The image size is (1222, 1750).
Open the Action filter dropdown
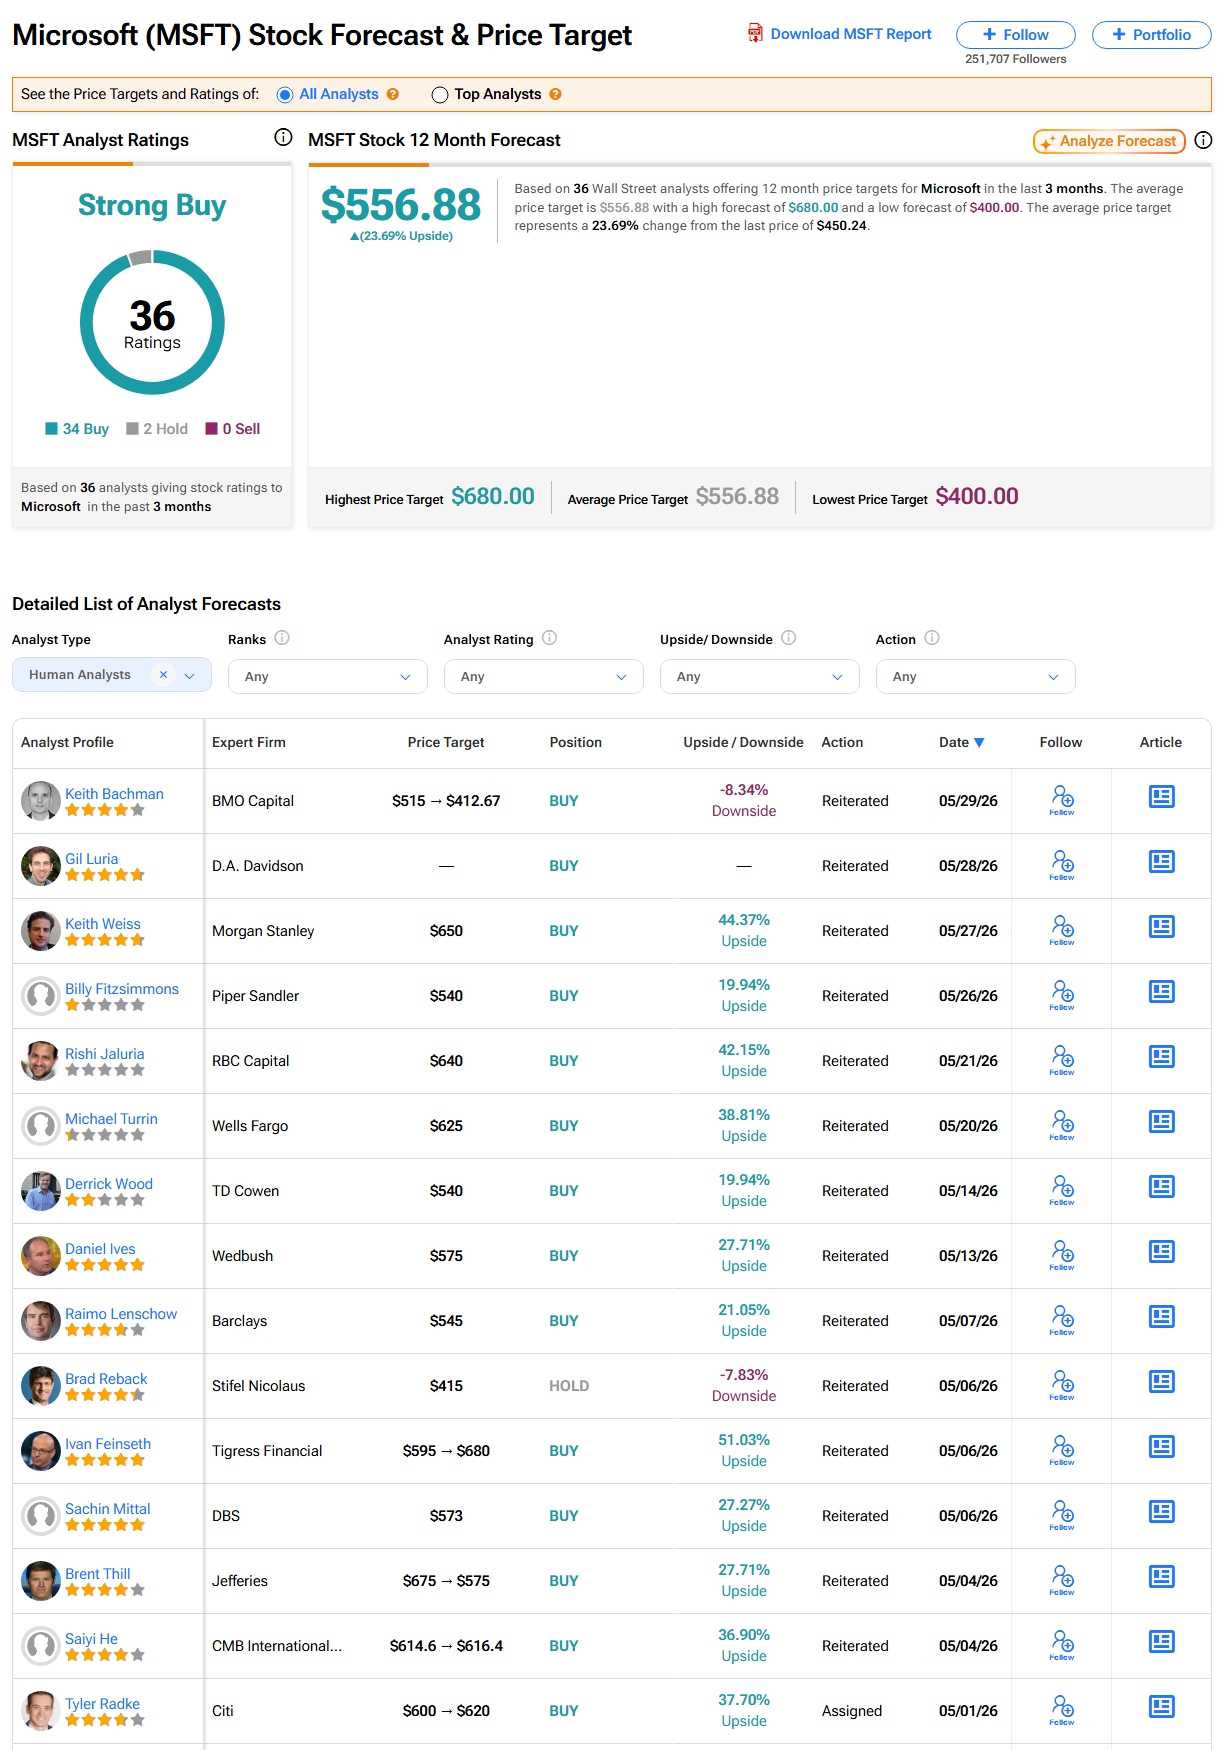coord(976,677)
